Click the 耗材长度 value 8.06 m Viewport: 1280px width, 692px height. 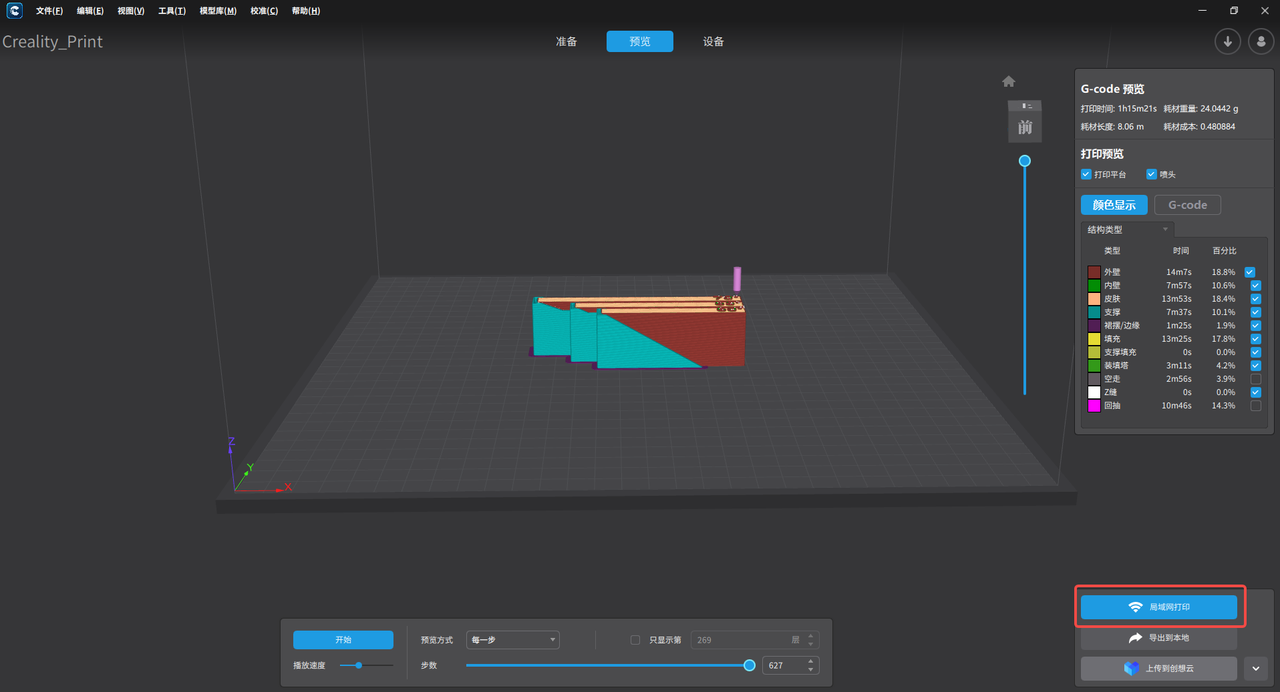click(1130, 127)
